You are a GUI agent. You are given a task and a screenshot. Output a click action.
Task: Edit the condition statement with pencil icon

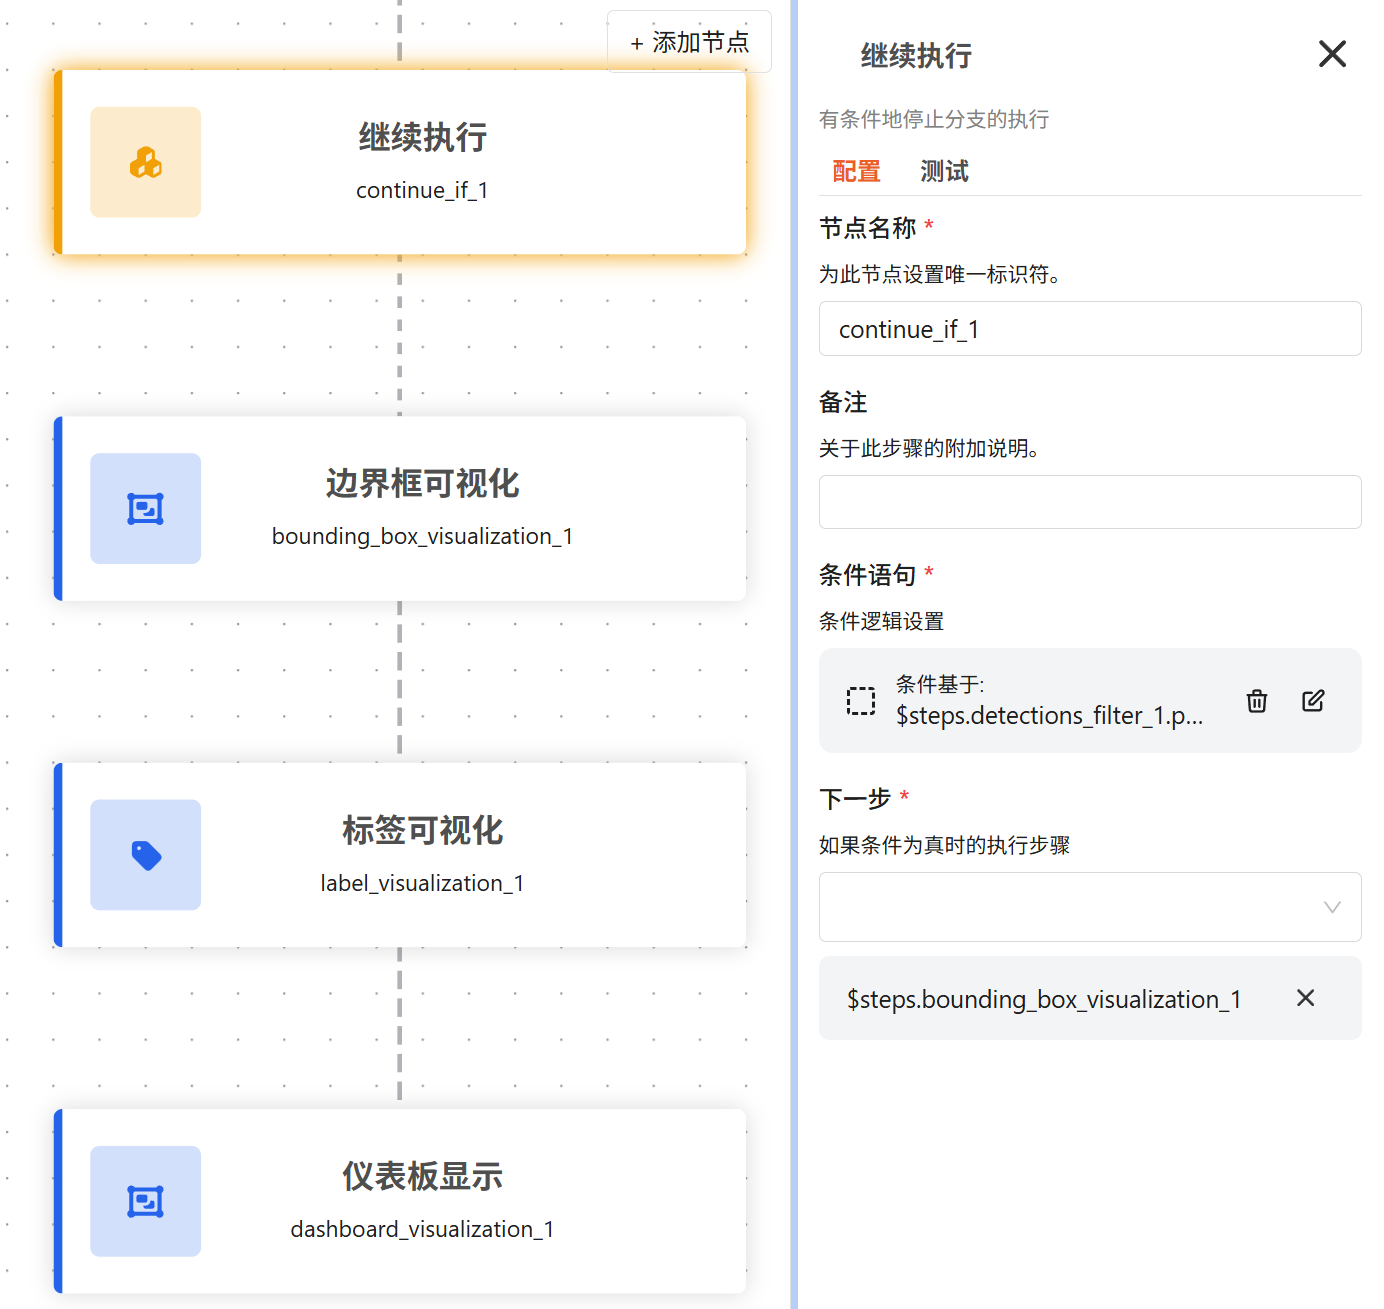pos(1313,701)
